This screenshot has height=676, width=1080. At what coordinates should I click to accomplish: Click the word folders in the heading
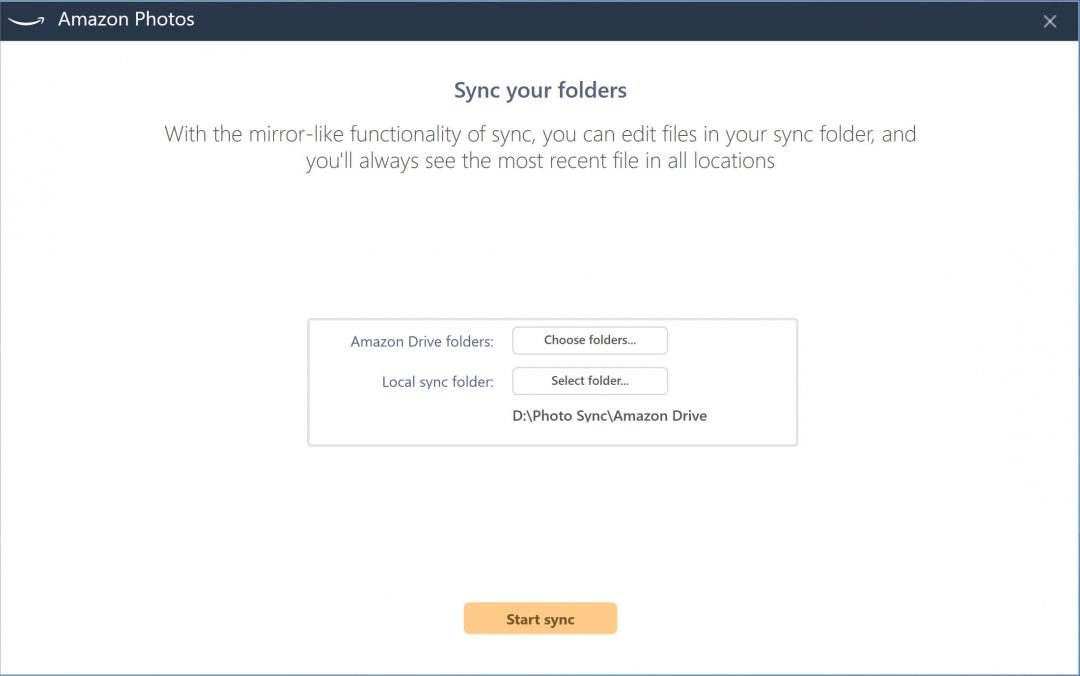click(x=590, y=90)
